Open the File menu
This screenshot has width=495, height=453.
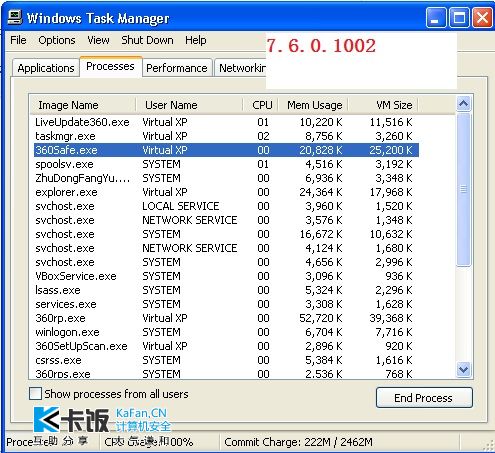18,40
